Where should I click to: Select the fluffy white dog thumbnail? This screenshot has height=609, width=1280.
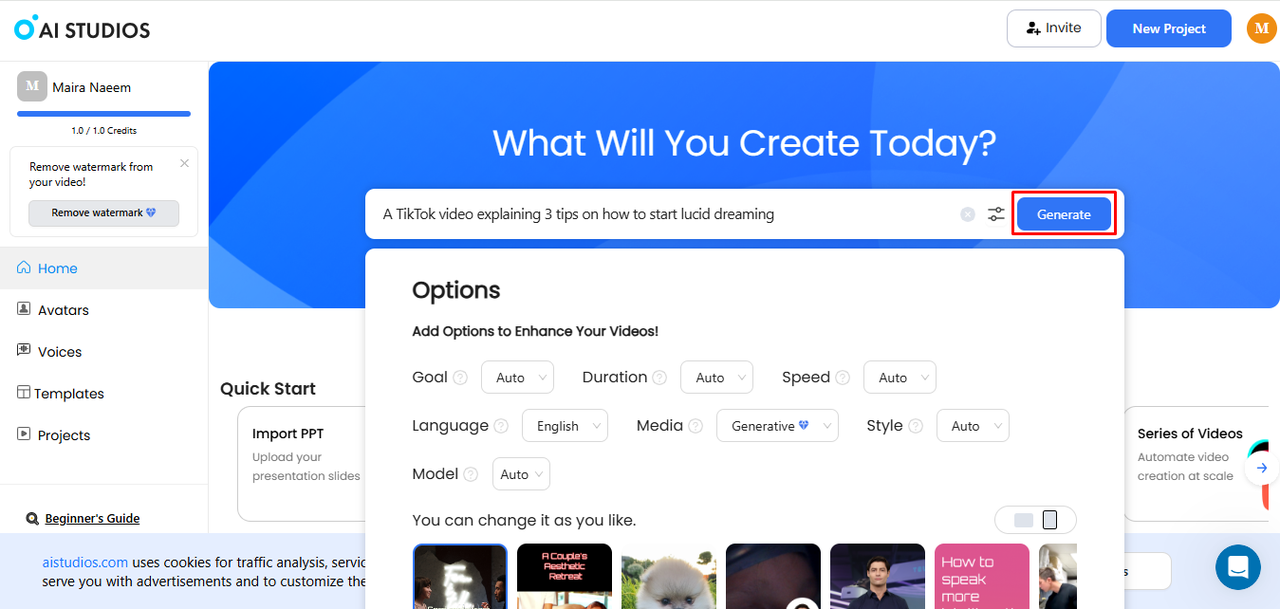668,576
